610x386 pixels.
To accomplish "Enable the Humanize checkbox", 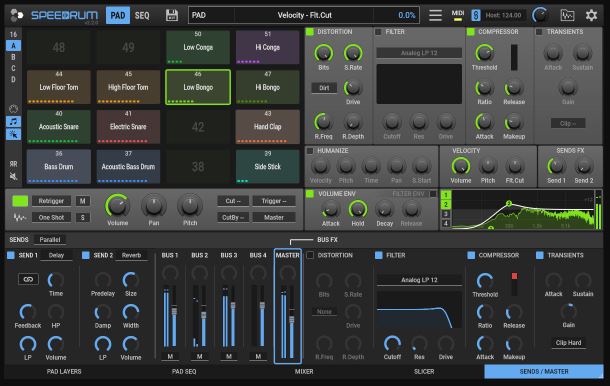I will tap(310, 151).
